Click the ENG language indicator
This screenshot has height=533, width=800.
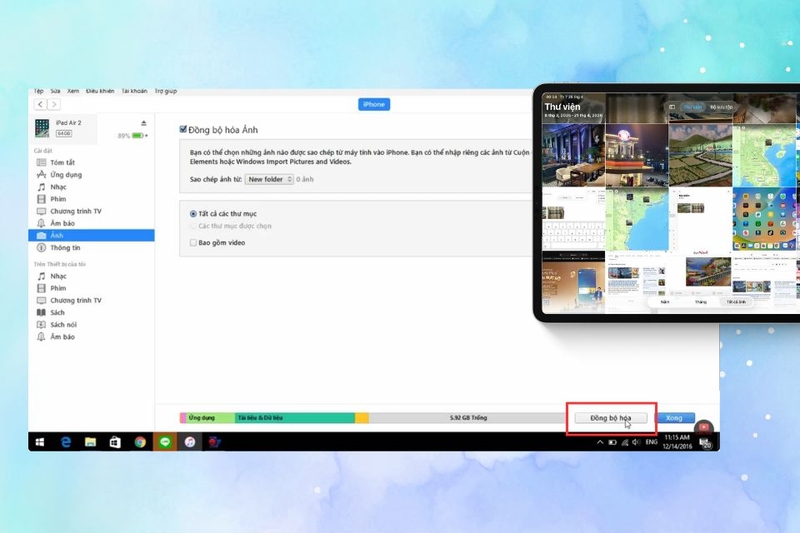point(652,442)
